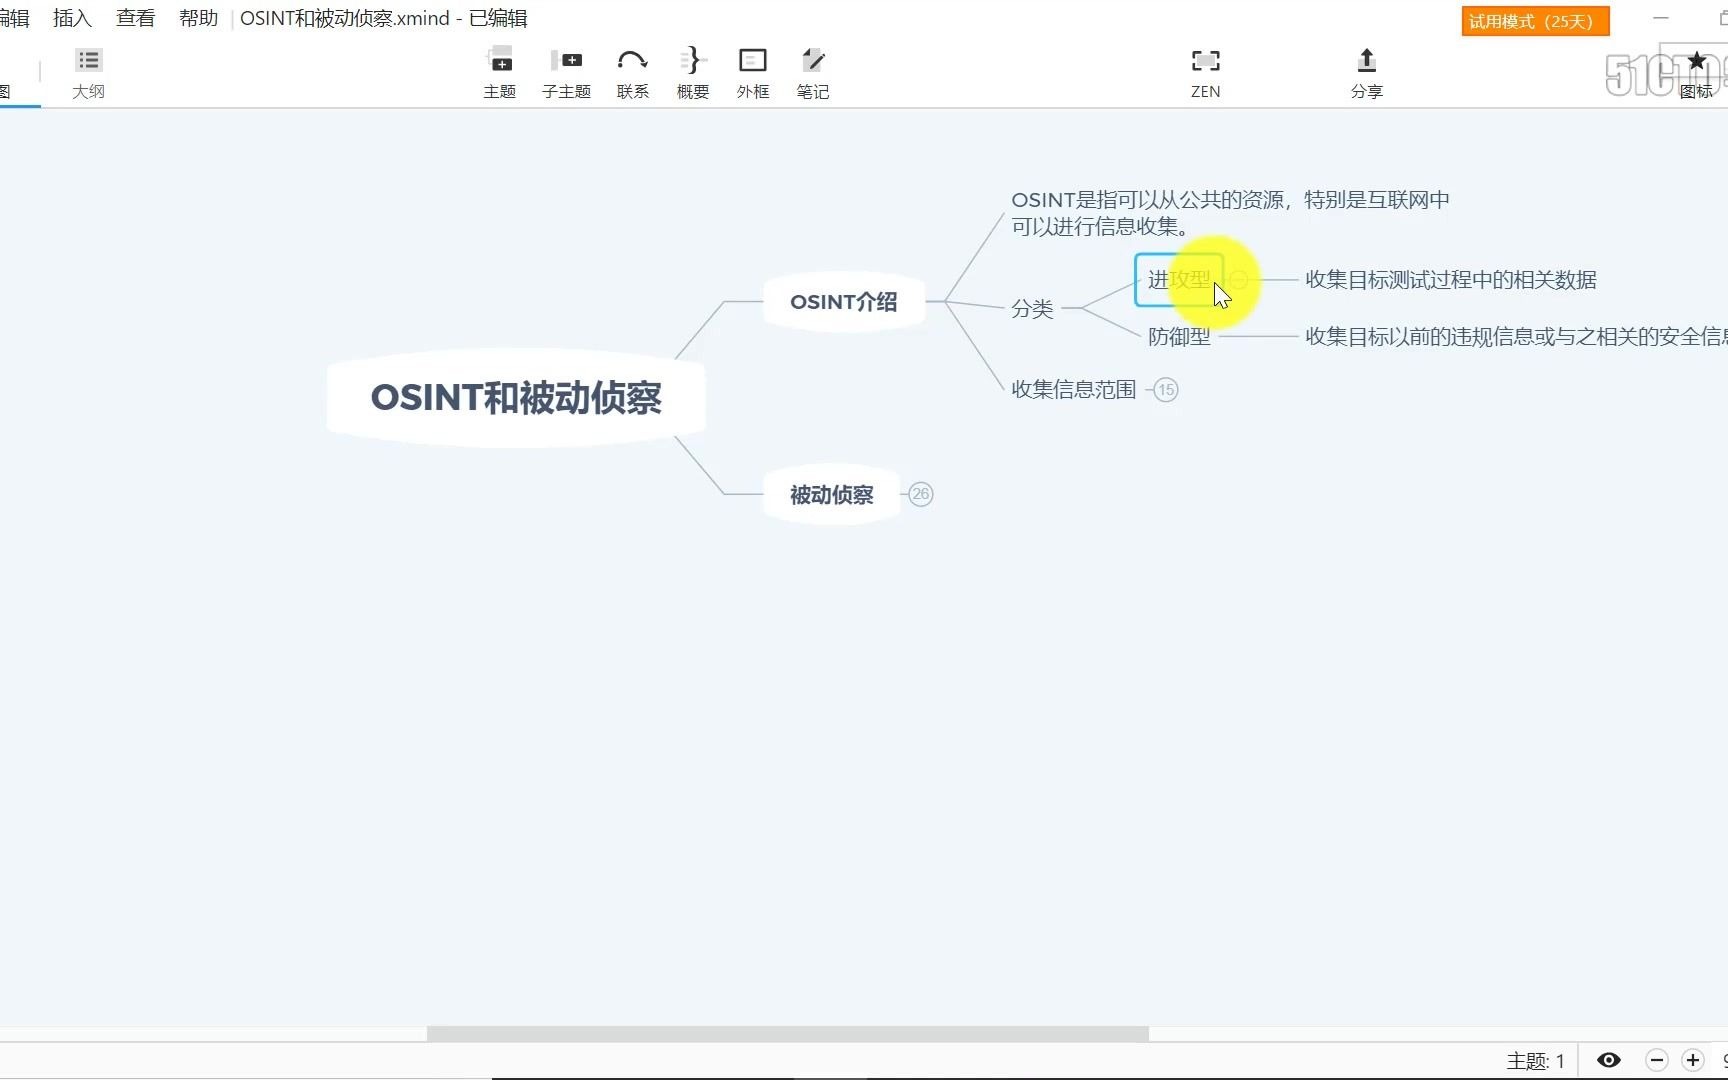Click the 试用模式 (25天) trial button
The height and width of the screenshot is (1080, 1728).
pyautogui.click(x=1535, y=21)
